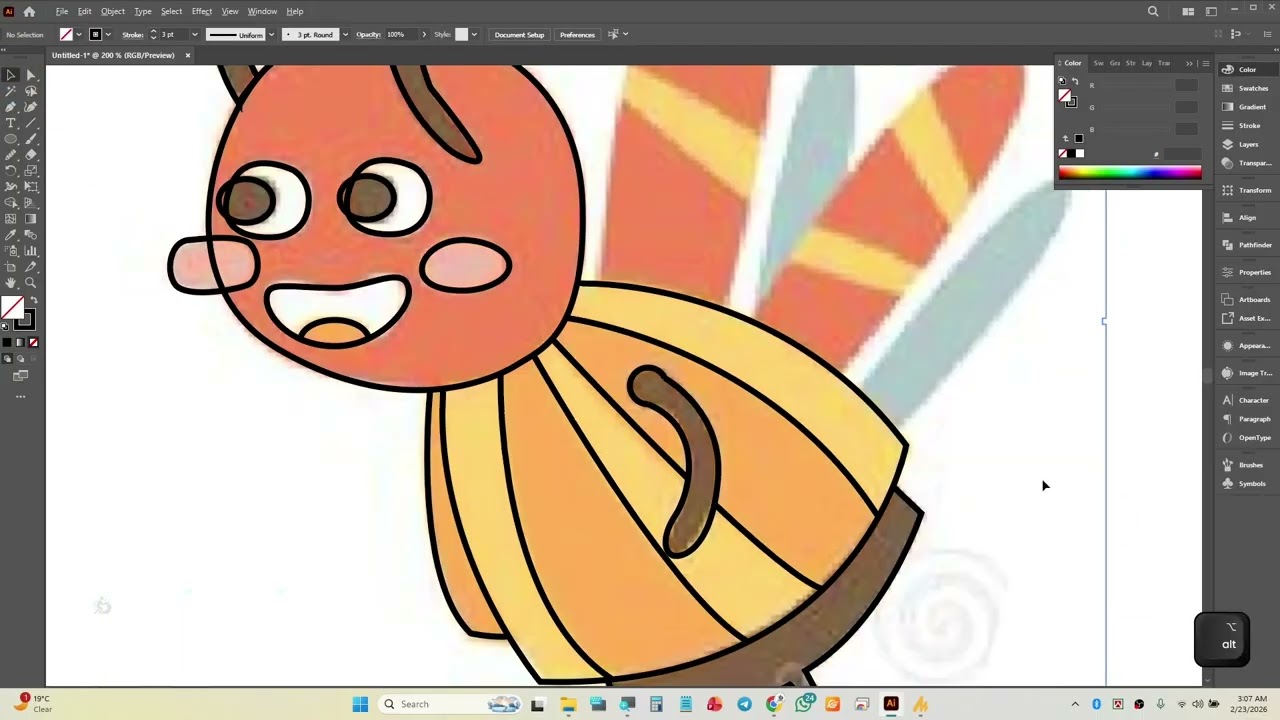Viewport: 1280px width, 720px height.
Task: Select the Line Segment tool
Action: (x=31, y=123)
